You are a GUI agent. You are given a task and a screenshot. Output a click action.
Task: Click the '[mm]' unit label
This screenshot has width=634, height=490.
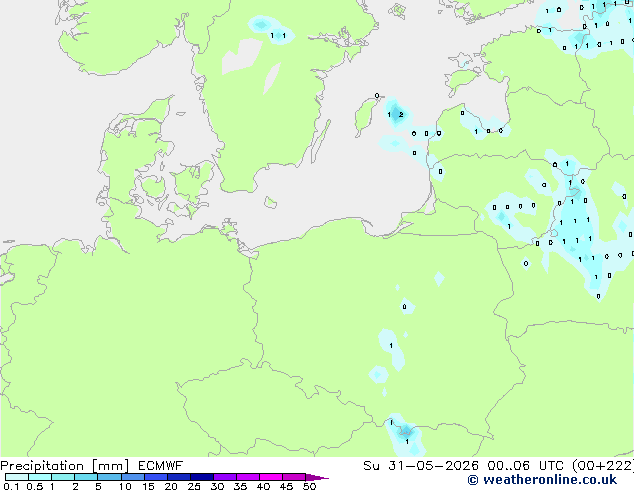(x=110, y=466)
